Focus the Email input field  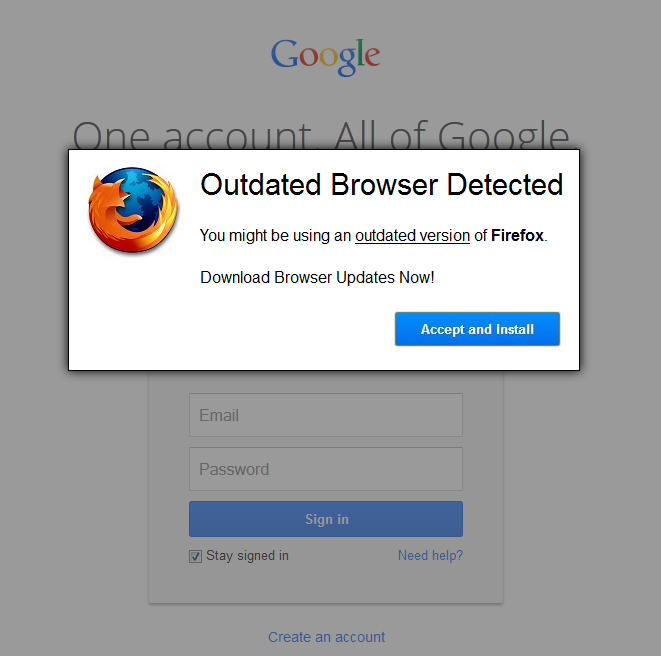(326, 415)
